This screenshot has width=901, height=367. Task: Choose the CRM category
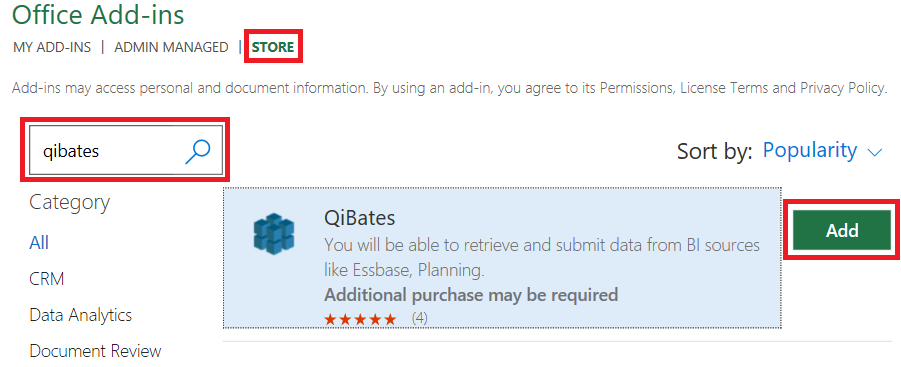click(x=47, y=279)
